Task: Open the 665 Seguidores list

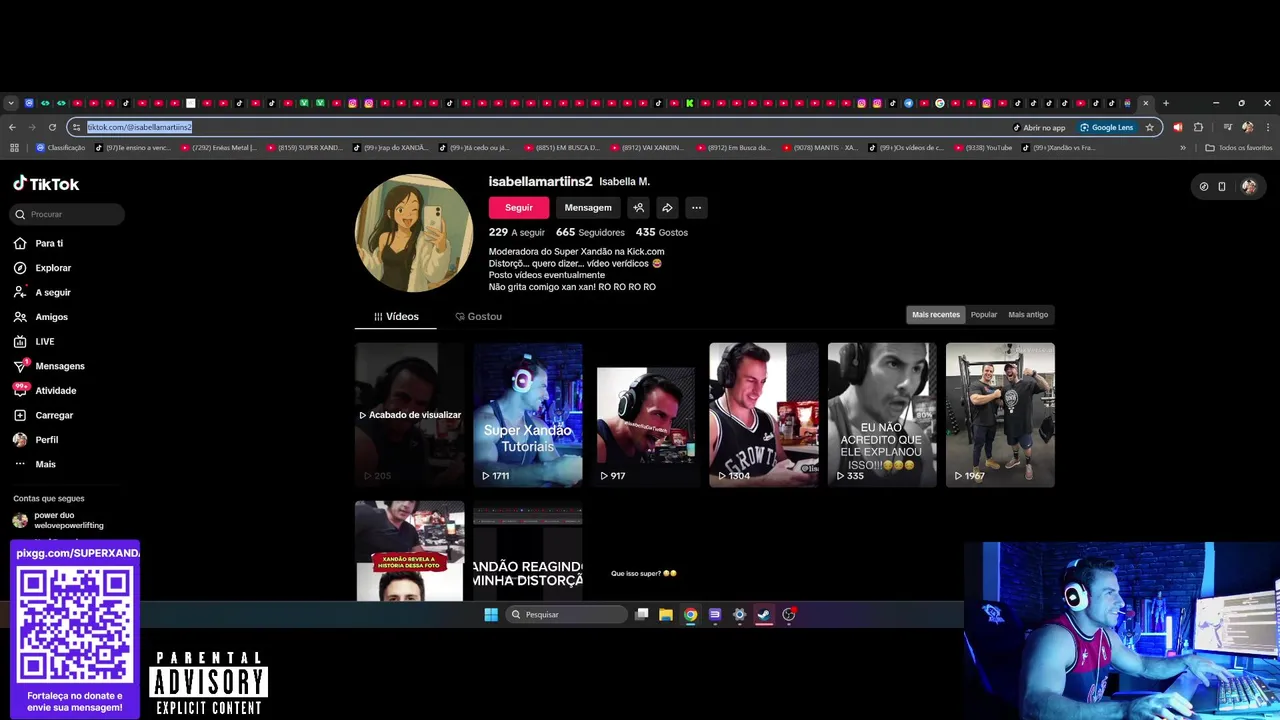Action: click(590, 232)
